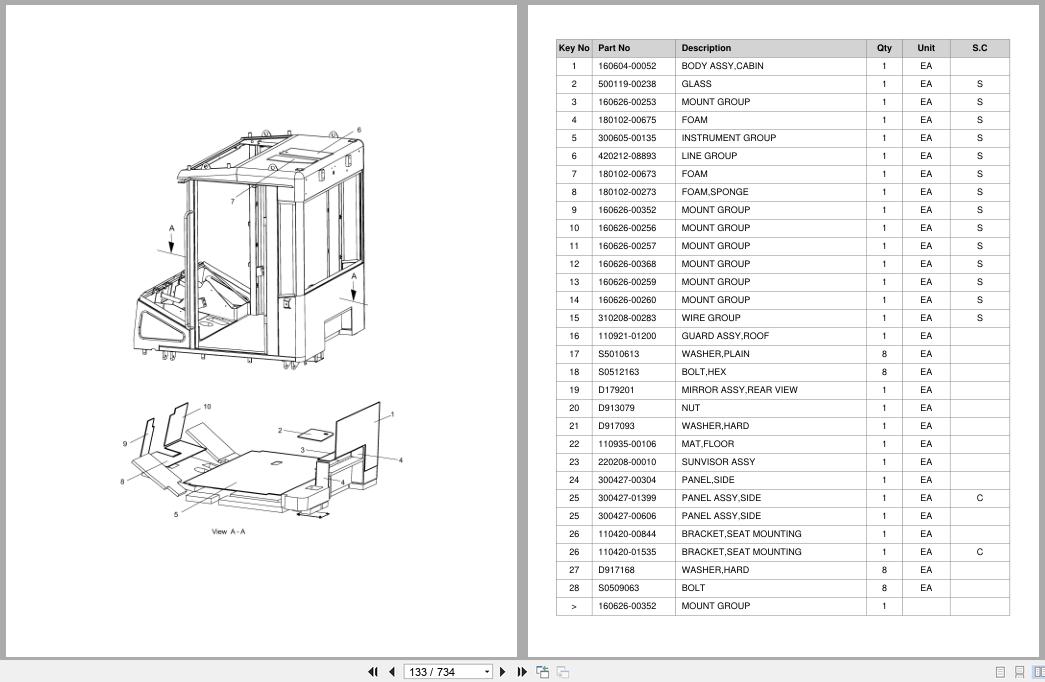Click LINE GROUP description
The width and height of the screenshot is (1045, 682).
tap(708, 156)
